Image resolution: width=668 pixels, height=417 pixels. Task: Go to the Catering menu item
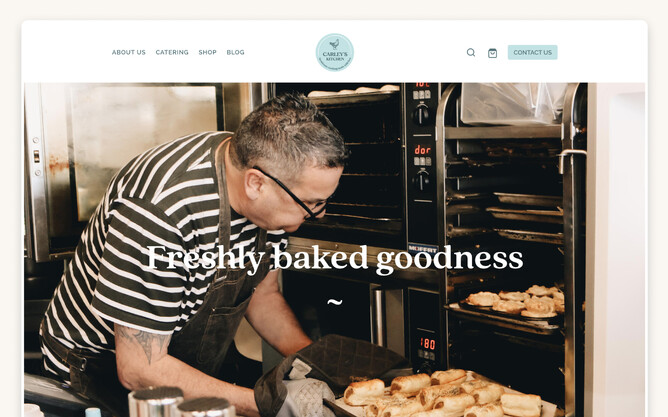click(172, 52)
